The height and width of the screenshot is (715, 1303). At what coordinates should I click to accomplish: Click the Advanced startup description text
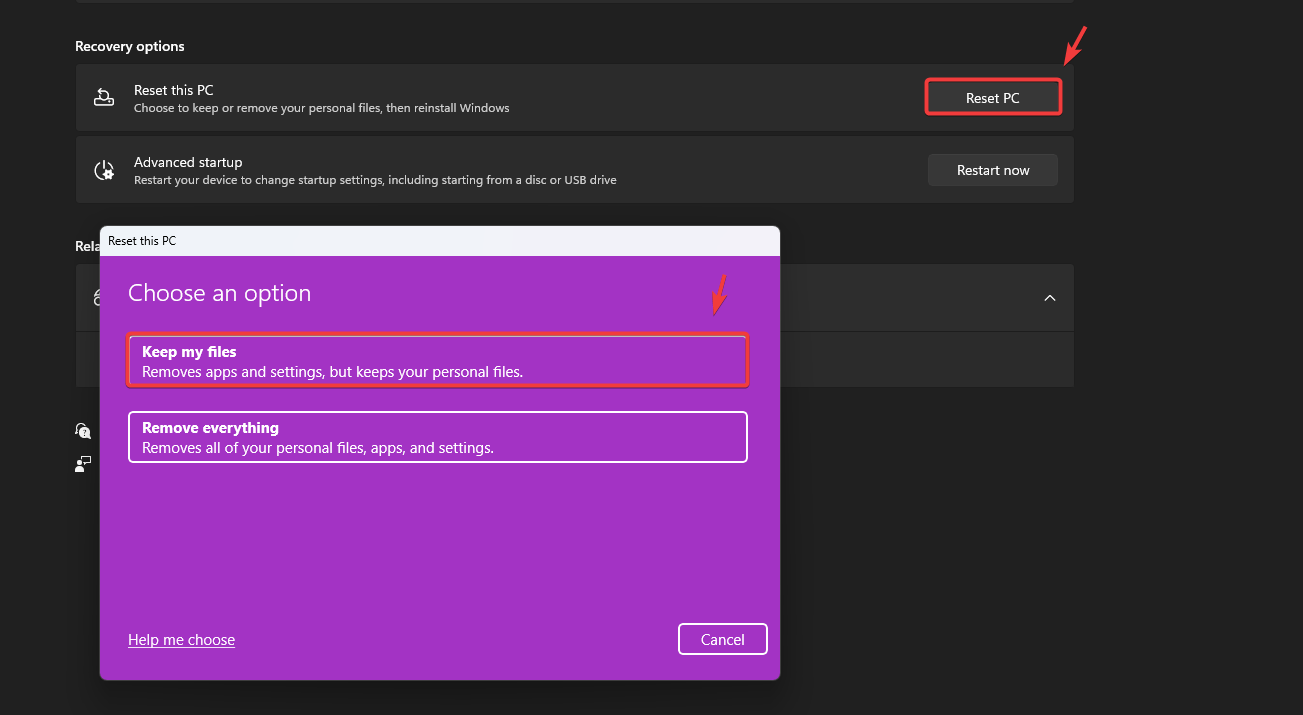pyautogui.click(x=375, y=180)
